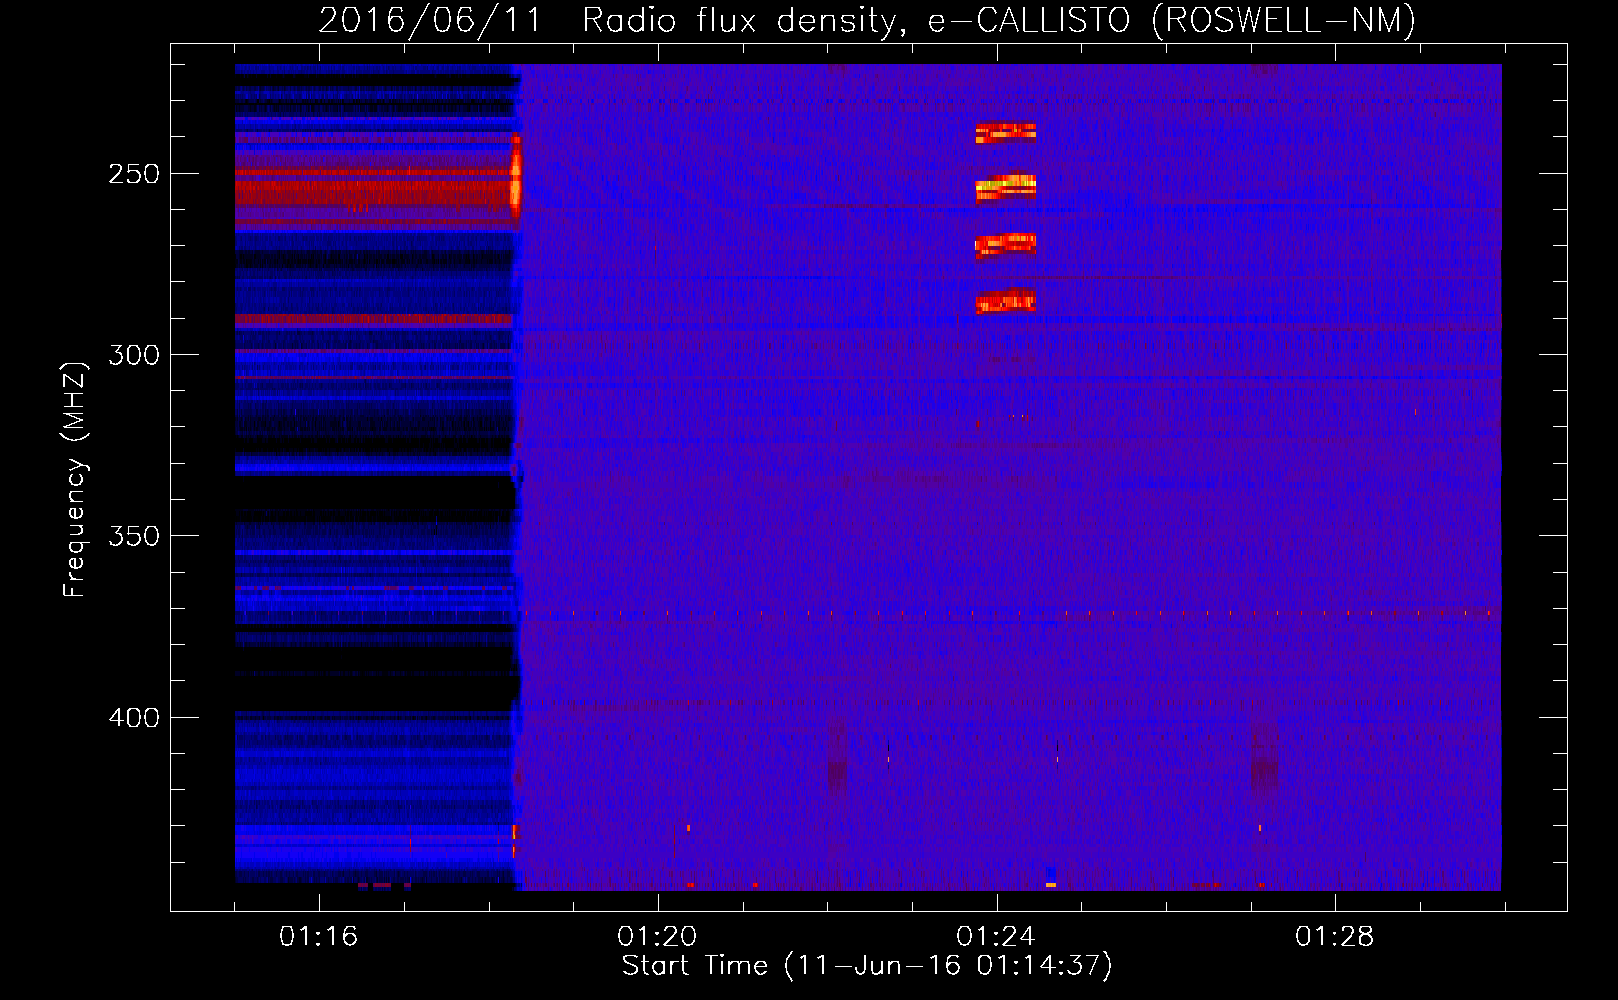Click the 350 frequency tick label
1618x1000 pixels.
134,536
